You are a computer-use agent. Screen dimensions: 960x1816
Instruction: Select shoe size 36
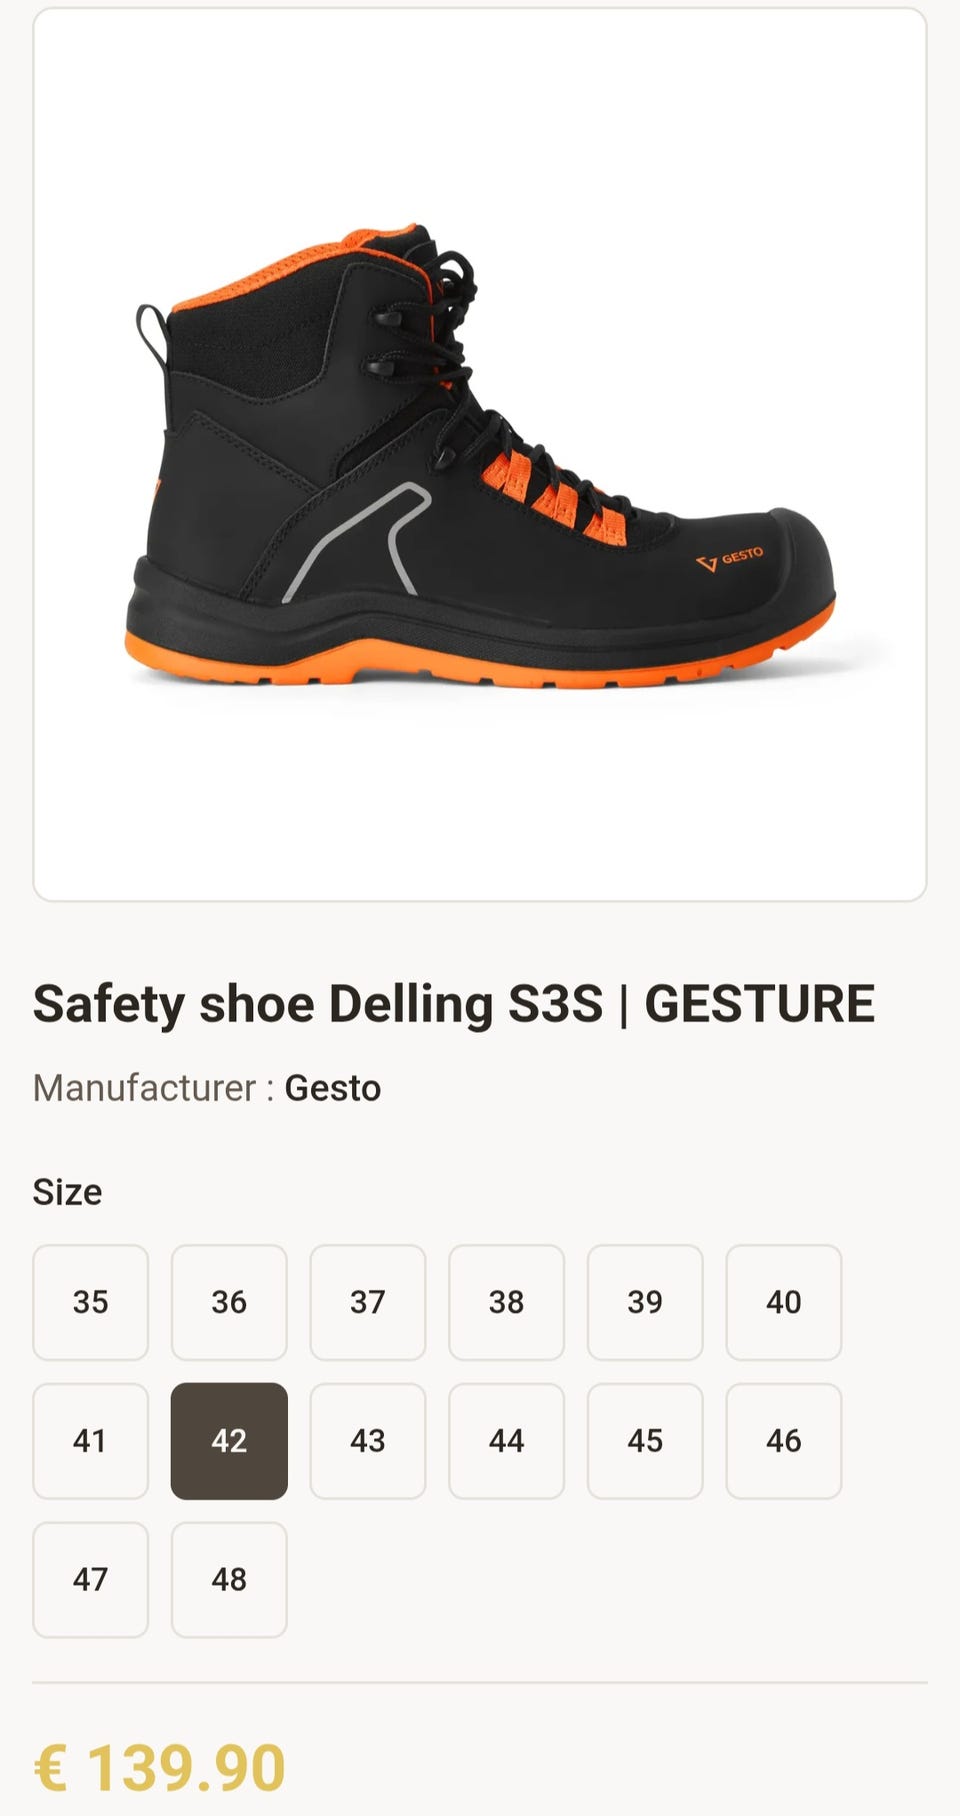pos(229,1302)
